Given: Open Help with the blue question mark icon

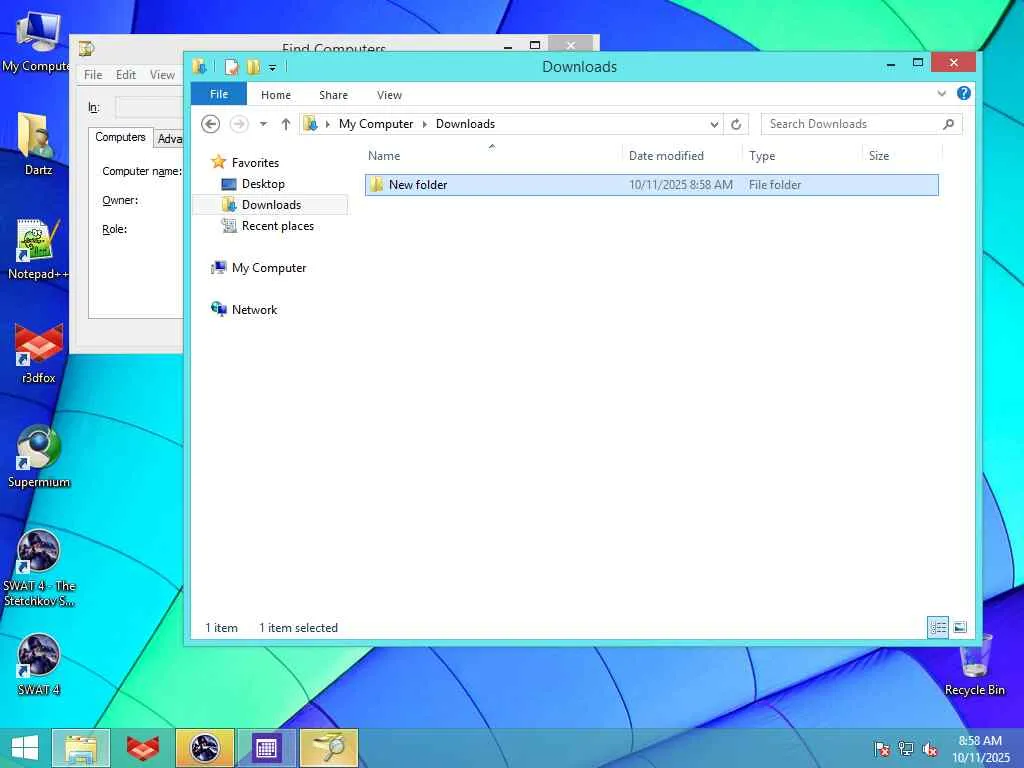Looking at the screenshot, I should 963,93.
